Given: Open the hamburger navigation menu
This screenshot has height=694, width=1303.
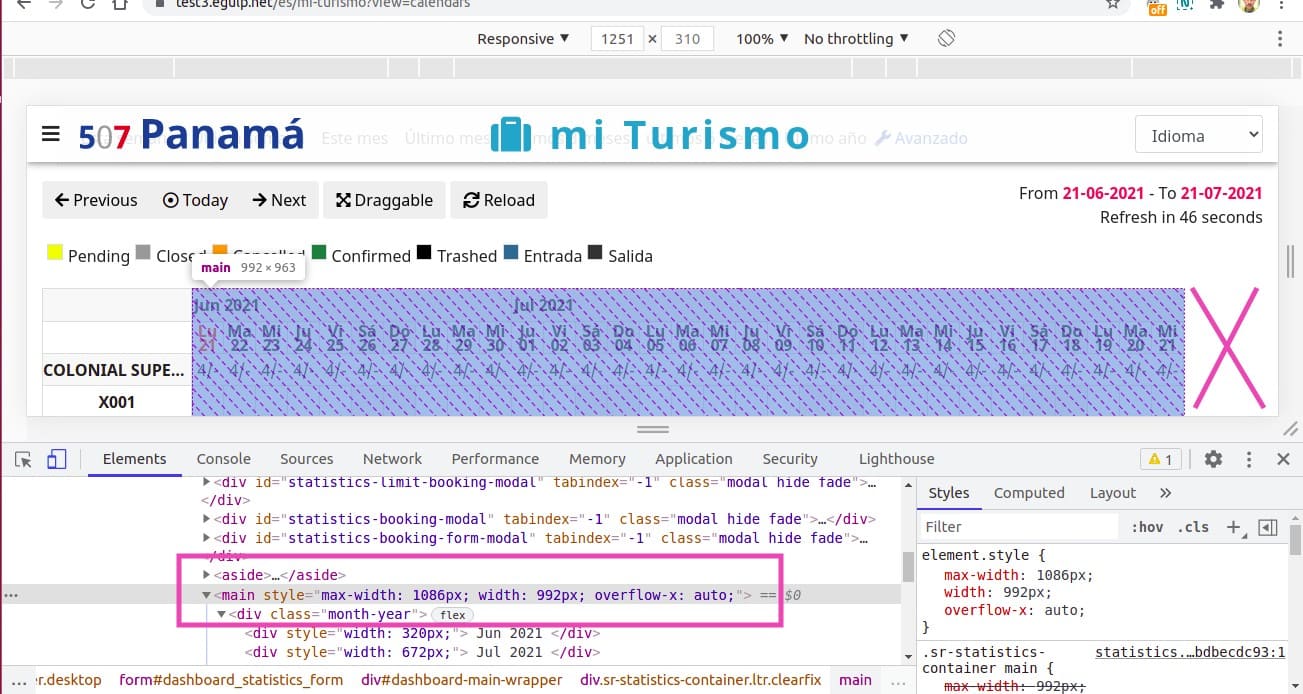Looking at the screenshot, I should 51,134.
